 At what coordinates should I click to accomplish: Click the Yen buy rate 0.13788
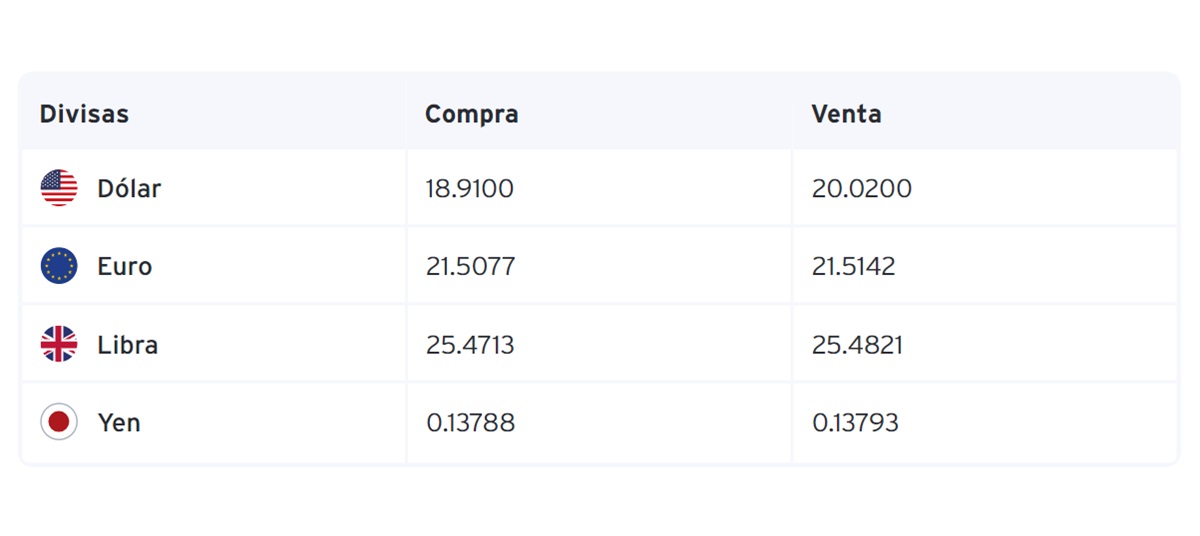[471, 422]
